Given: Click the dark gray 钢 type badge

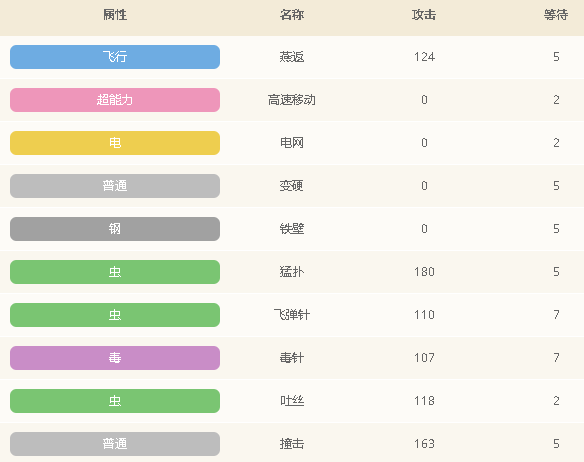Looking at the screenshot, I should point(115,229).
